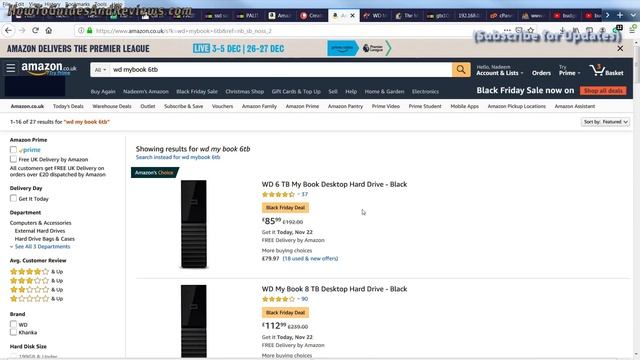Switch to the PALI browser tab
Viewport: 640px width, 360px height.
tap(248, 16)
